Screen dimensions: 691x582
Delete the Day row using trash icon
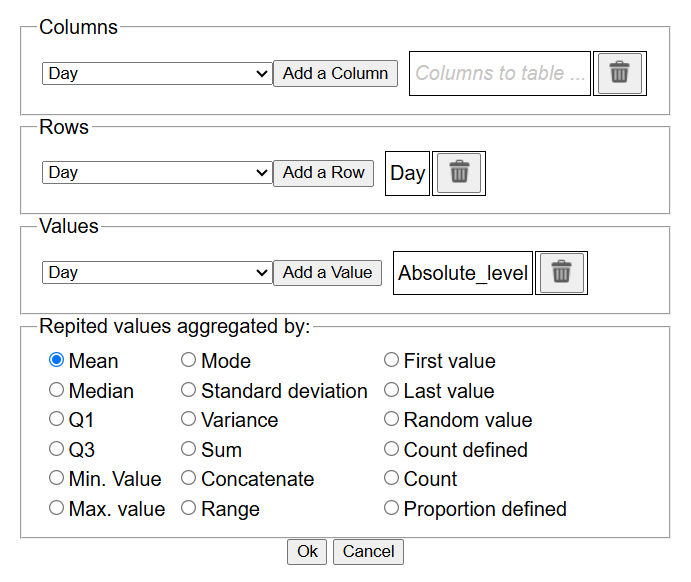coord(459,173)
